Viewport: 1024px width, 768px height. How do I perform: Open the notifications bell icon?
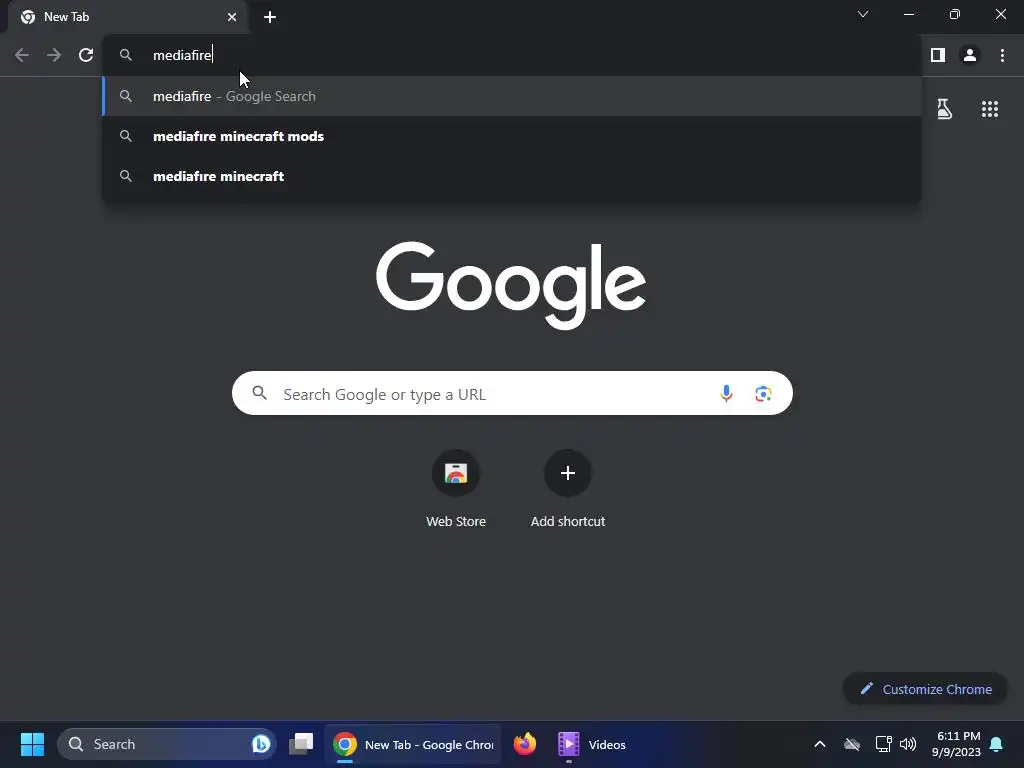[x=996, y=744]
